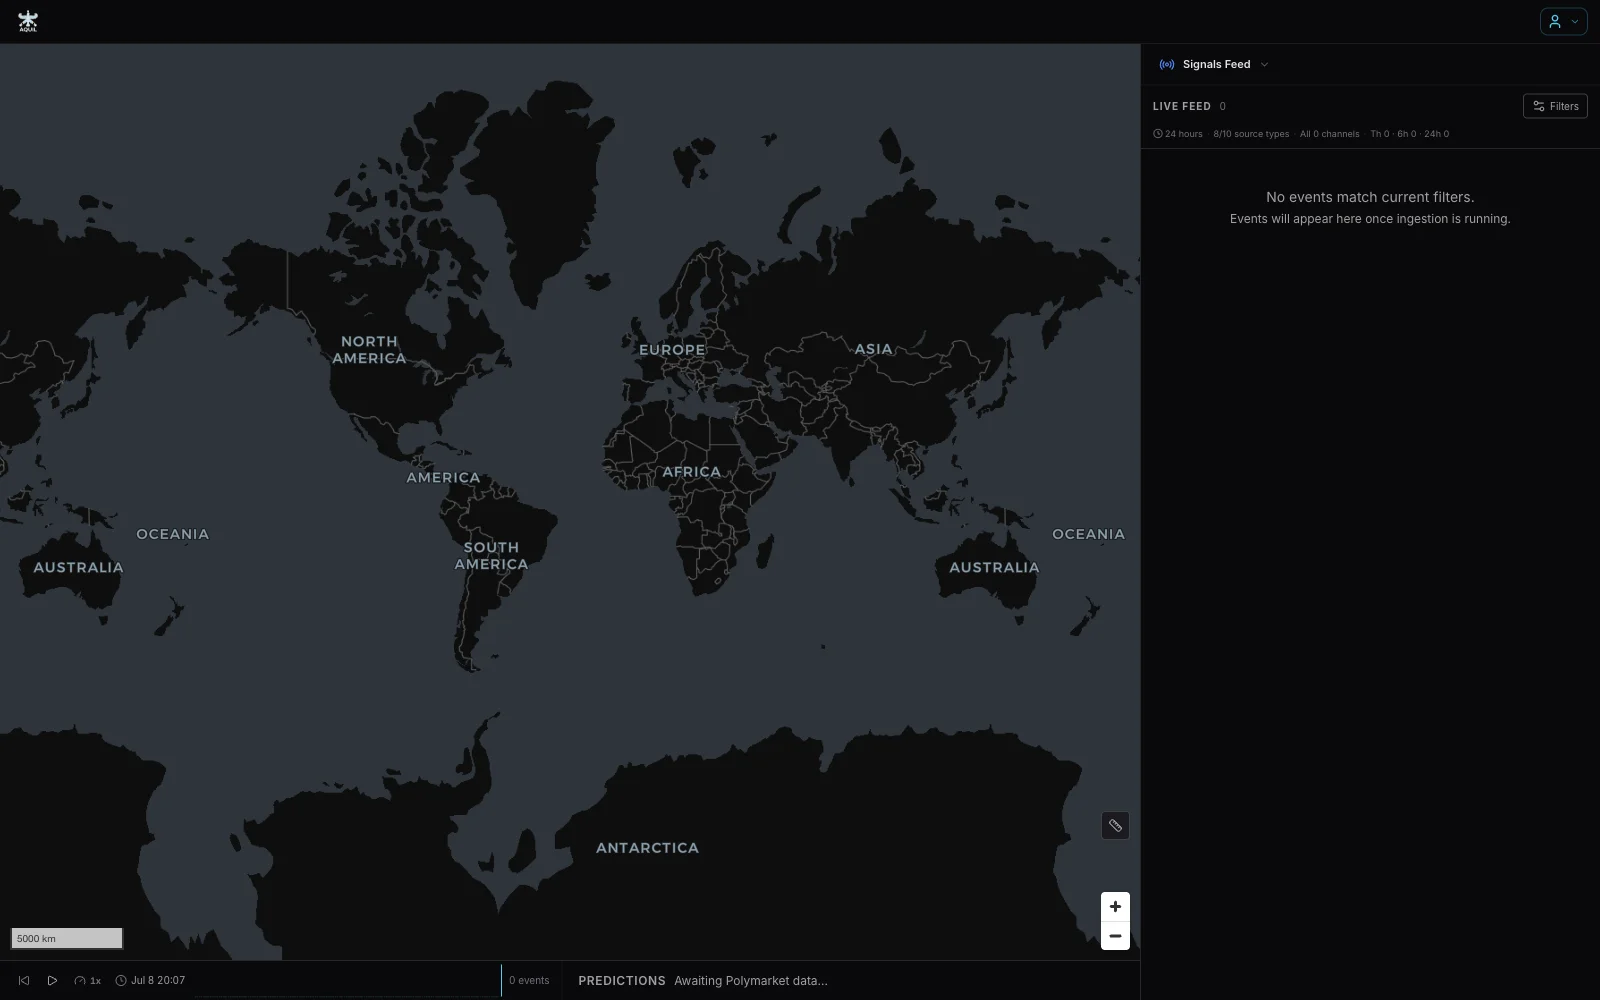
Task: Open the Filters button in Live Feed
Action: click(x=1555, y=106)
